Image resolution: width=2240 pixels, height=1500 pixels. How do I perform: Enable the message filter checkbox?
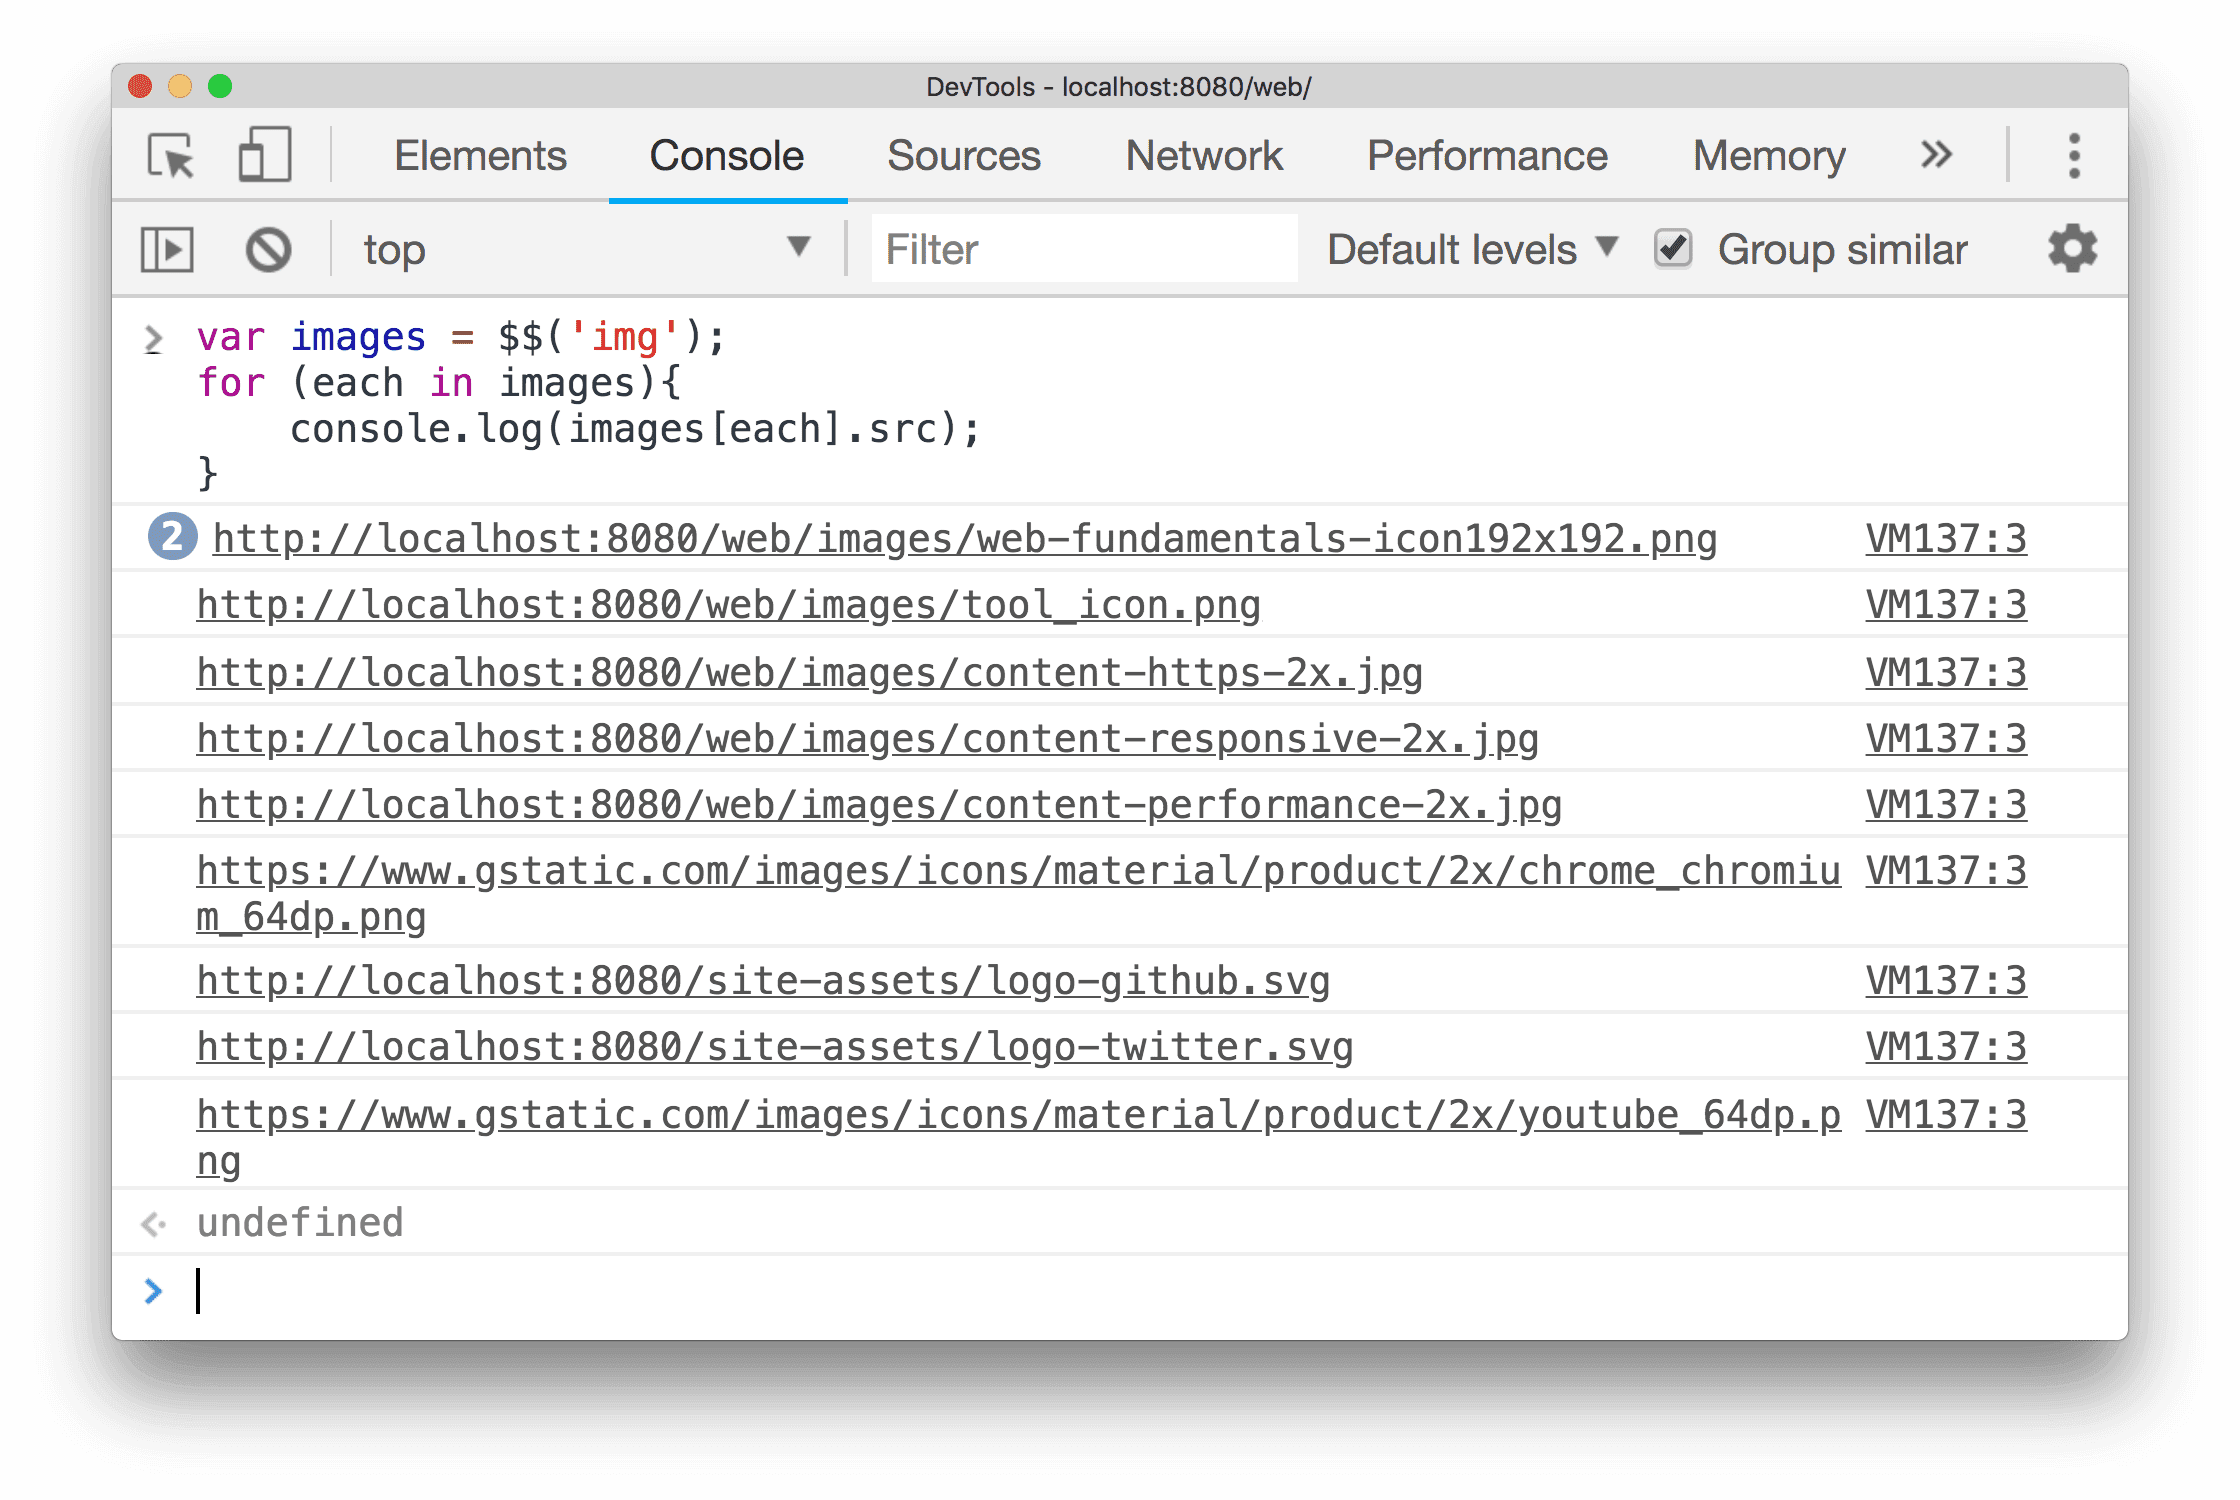coord(1669,249)
